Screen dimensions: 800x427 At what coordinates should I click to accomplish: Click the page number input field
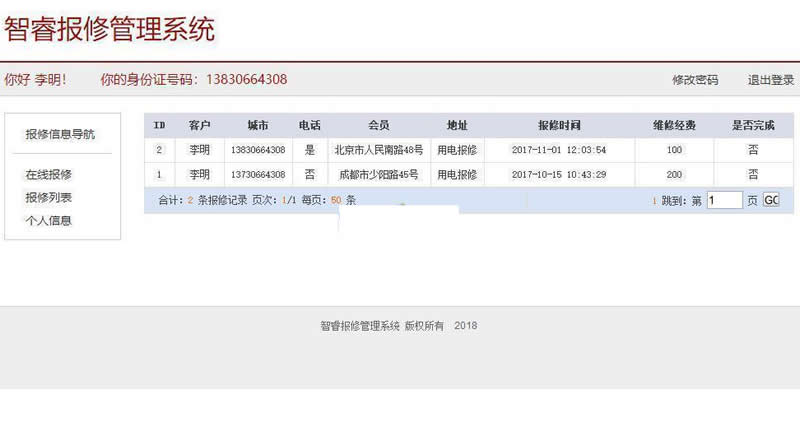click(724, 200)
